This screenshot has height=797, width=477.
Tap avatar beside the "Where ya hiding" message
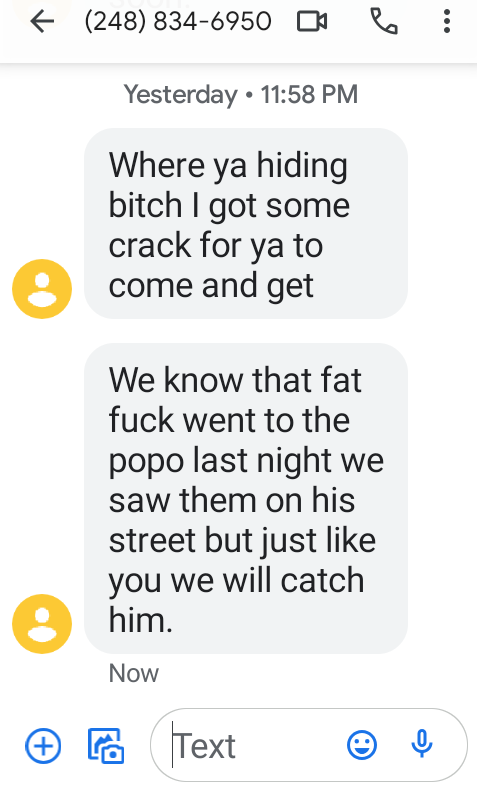tap(42, 289)
